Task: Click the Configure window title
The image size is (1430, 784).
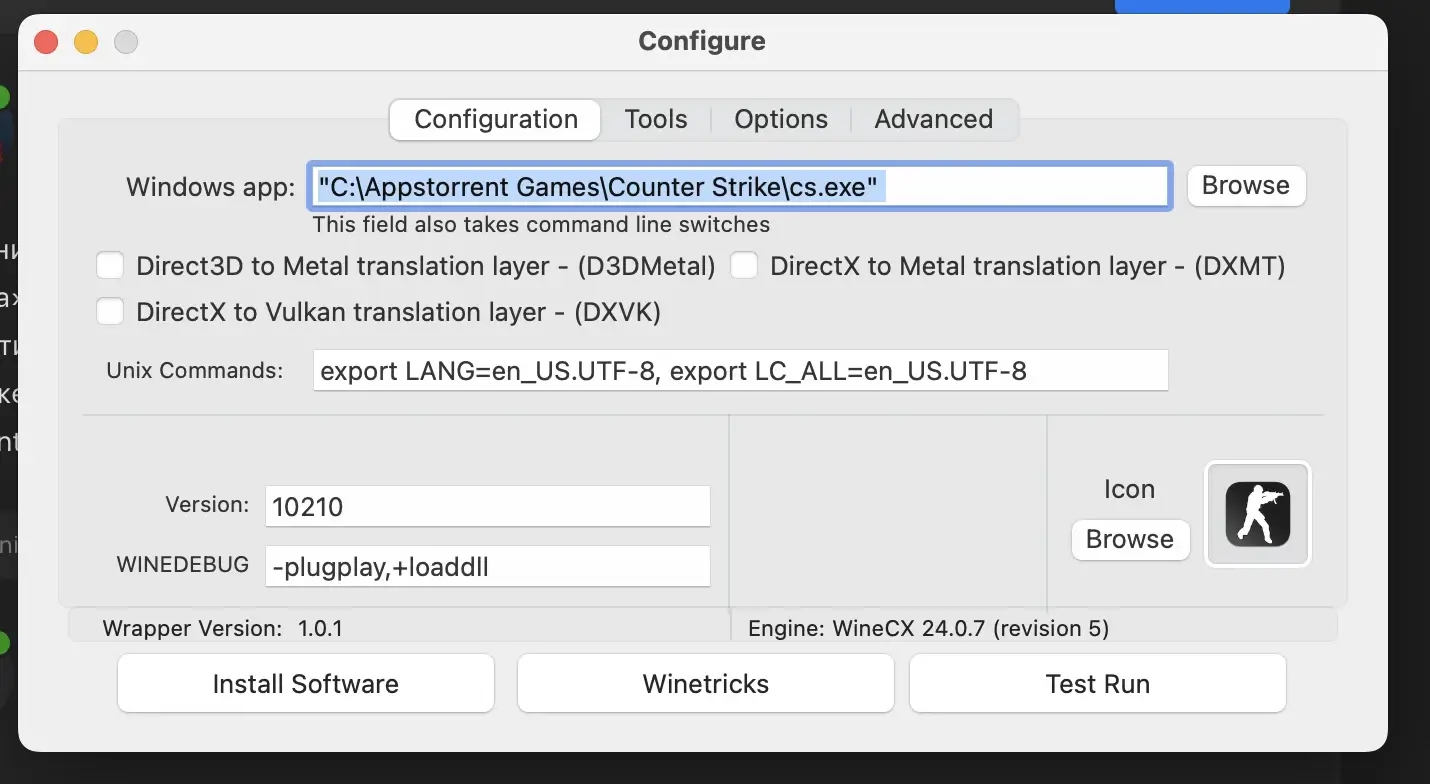Action: pos(702,41)
